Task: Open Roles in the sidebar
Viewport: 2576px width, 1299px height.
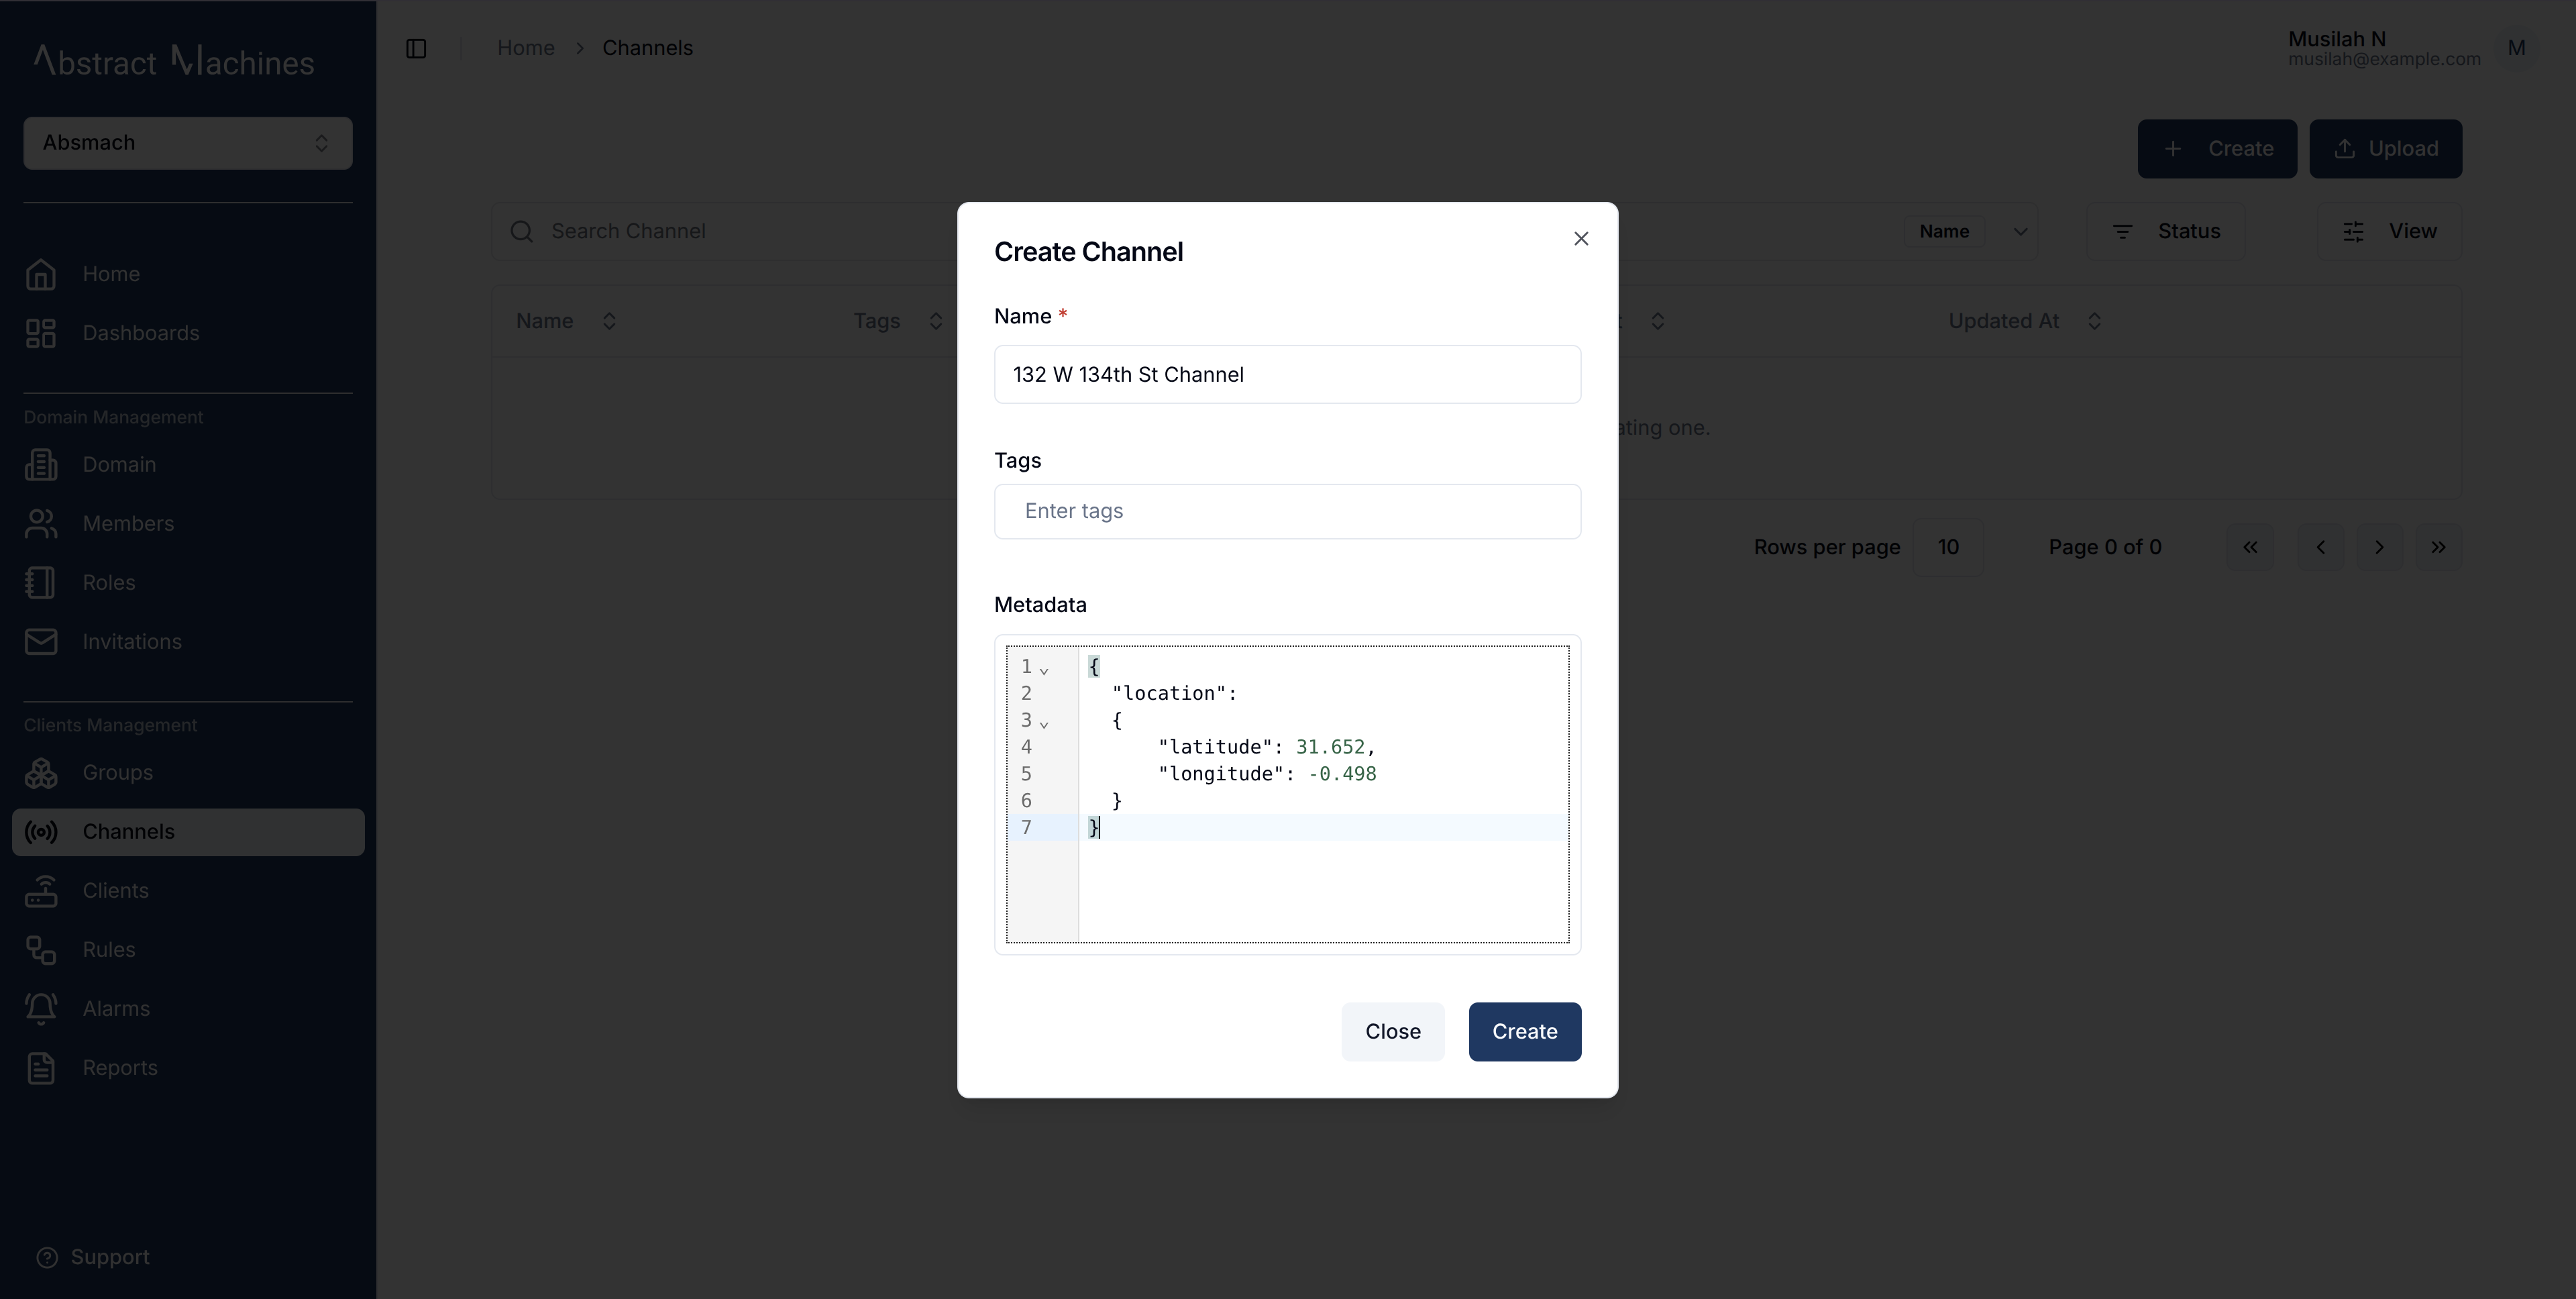Action: (188, 583)
